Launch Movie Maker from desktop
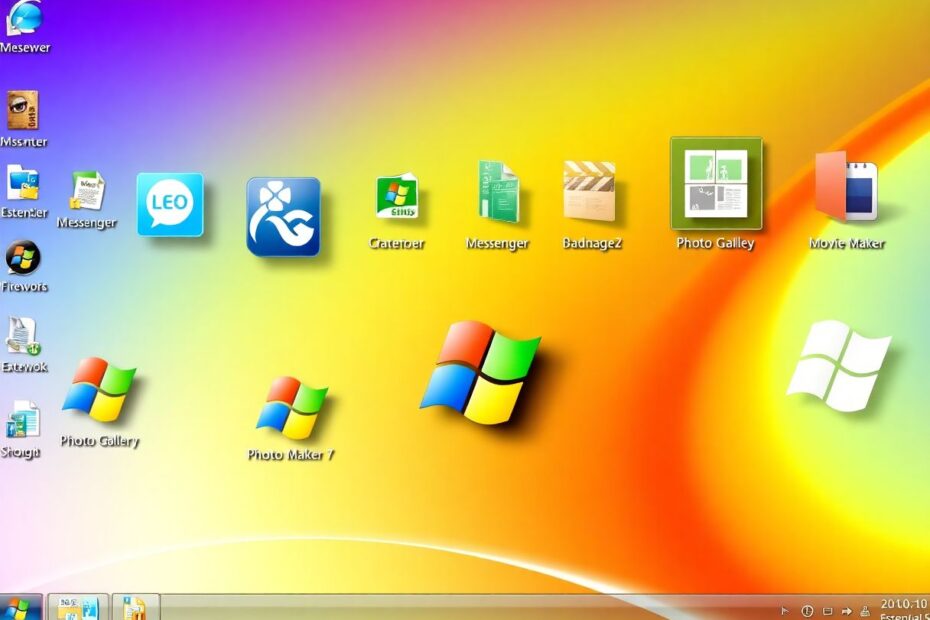Viewport: 930px width, 620px height. (846, 186)
